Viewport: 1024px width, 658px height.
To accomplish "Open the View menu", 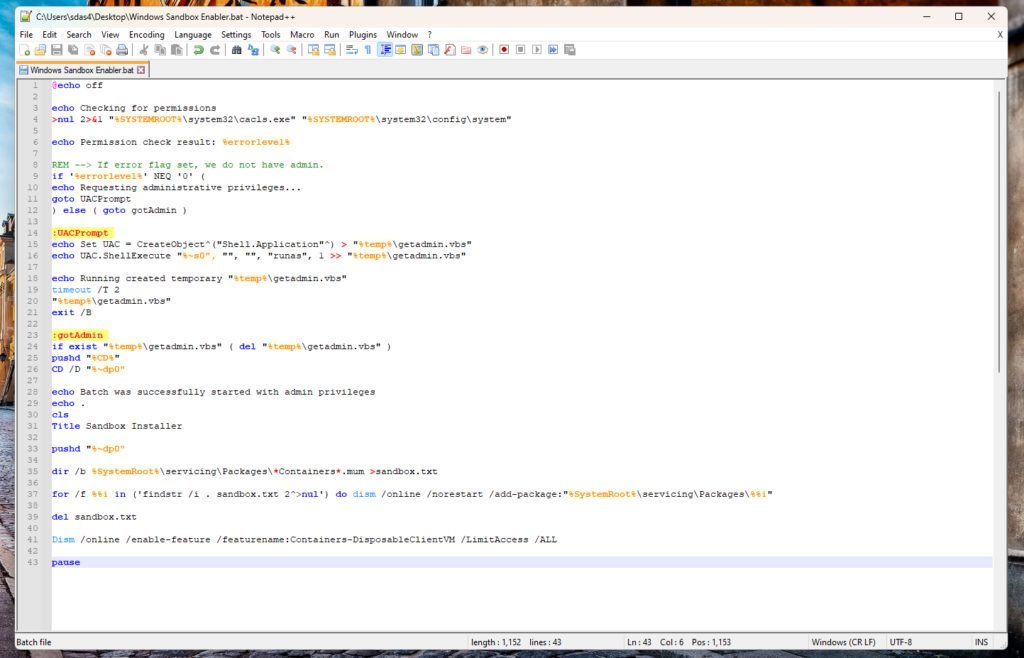I will click(110, 35).
